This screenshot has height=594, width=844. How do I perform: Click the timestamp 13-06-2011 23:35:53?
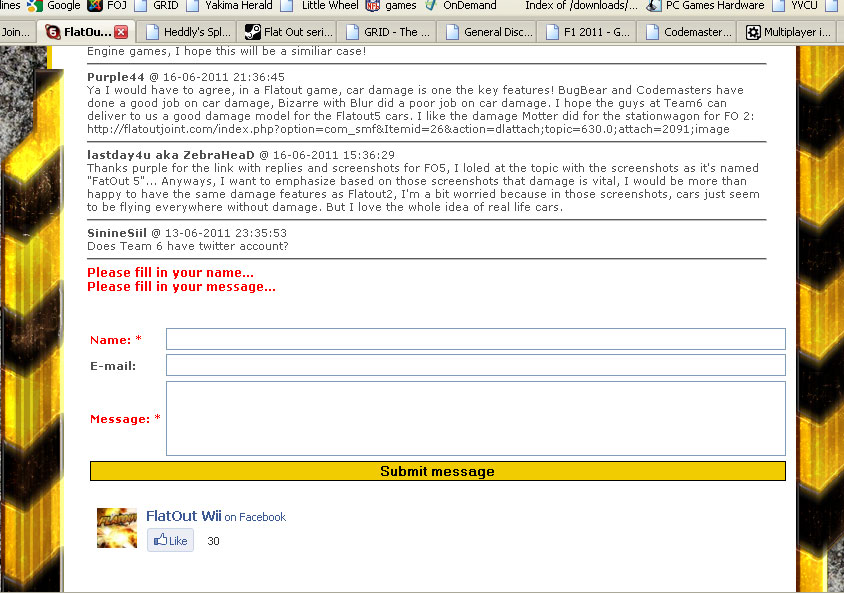pyautogui.click(x=226, y=233)
